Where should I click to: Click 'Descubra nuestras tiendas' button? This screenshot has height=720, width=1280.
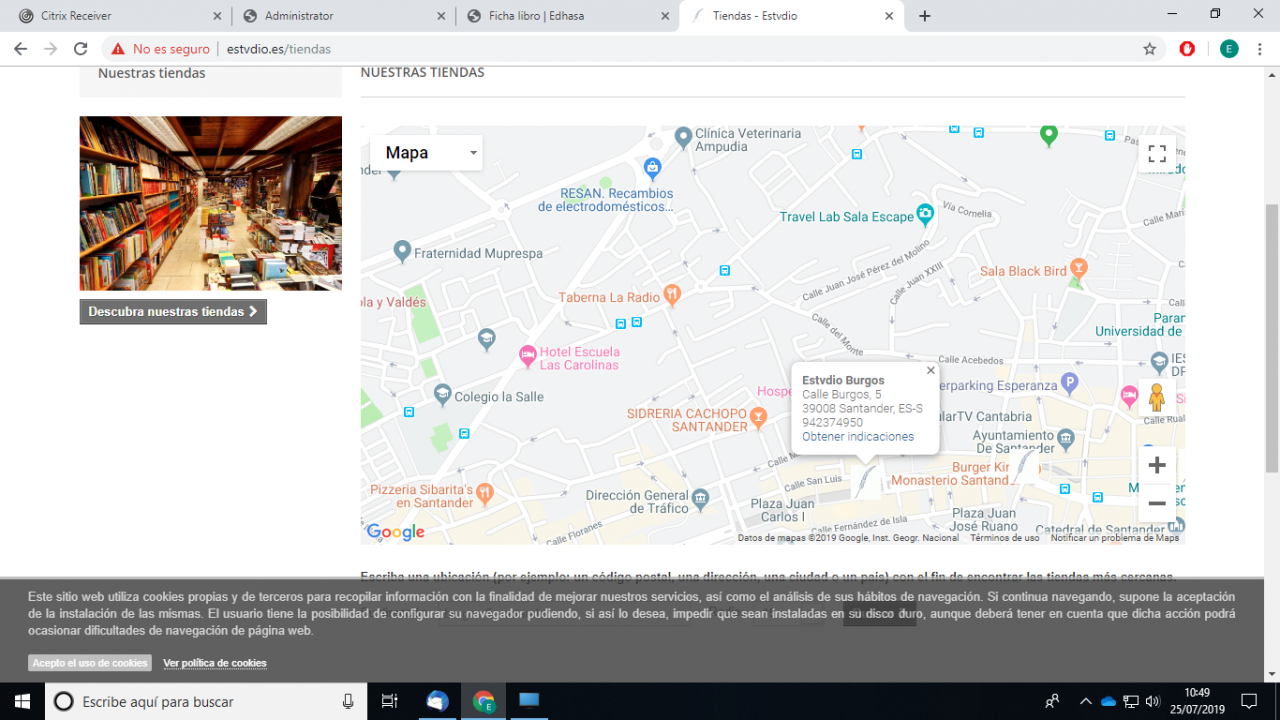click(173, 312)
